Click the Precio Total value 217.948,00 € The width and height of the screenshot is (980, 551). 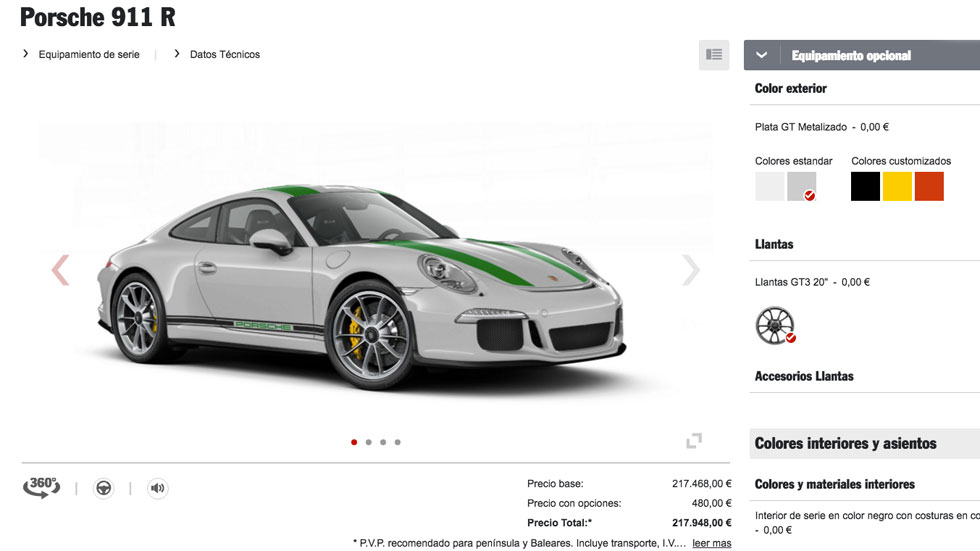coord(702,523)
